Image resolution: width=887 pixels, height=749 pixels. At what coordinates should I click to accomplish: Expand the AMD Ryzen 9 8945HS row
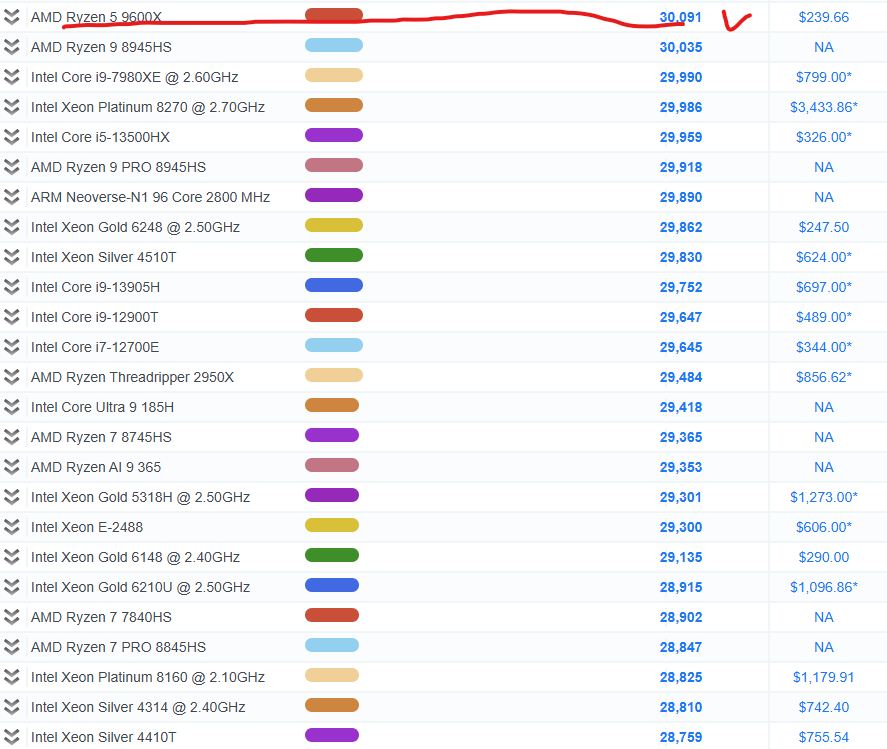click(x=11, y=47)
